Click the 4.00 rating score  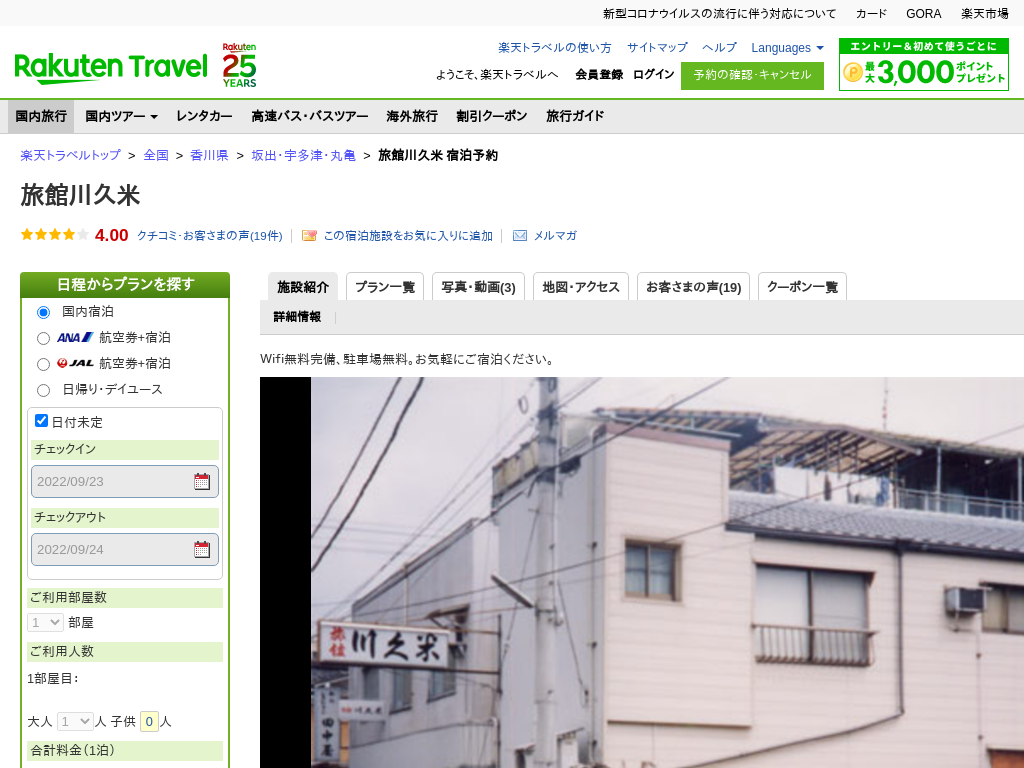[112, 235]
